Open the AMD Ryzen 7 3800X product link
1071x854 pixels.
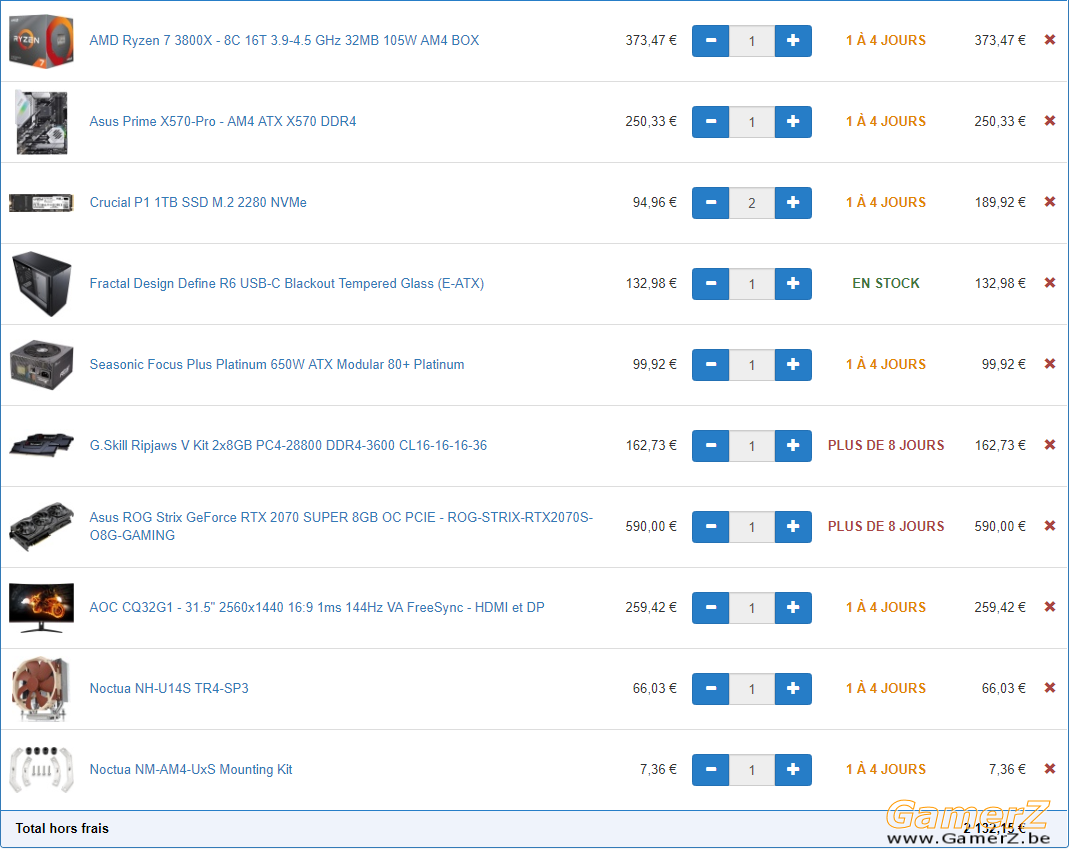tap(284, 40)
